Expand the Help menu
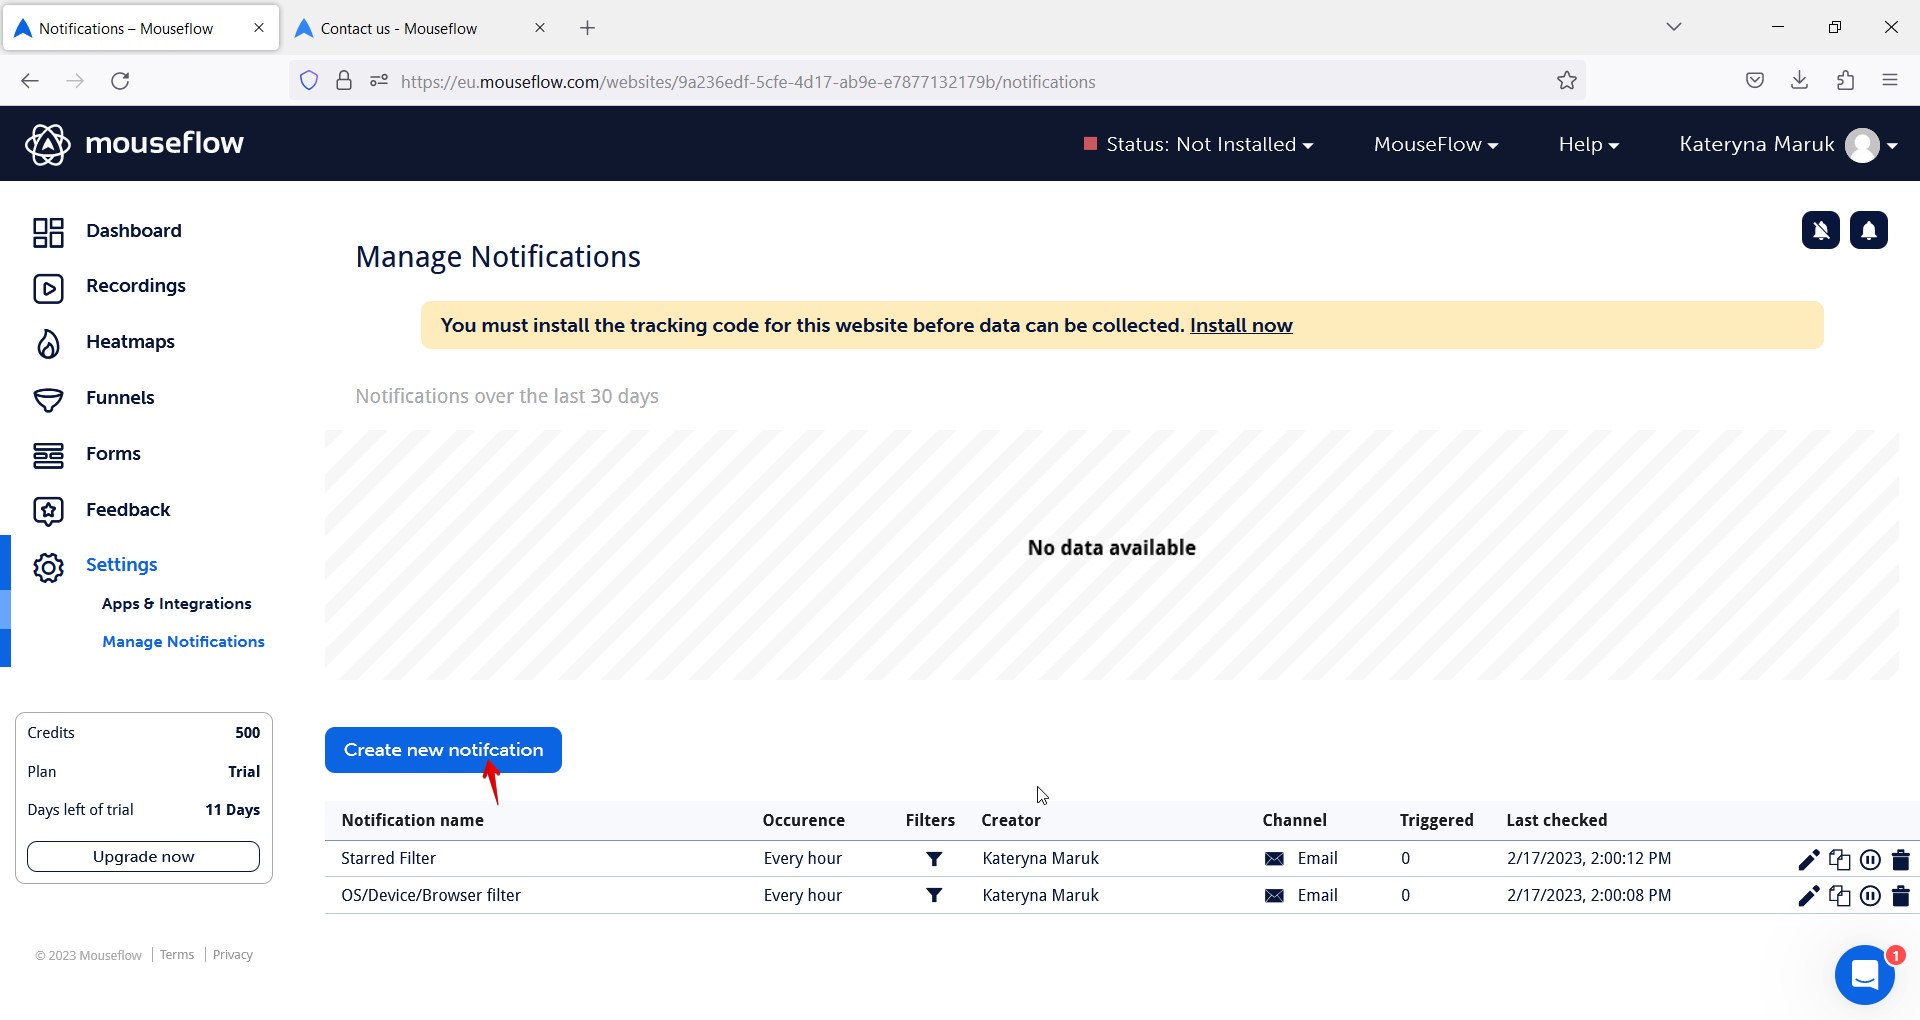 [x=1589, y=144]
